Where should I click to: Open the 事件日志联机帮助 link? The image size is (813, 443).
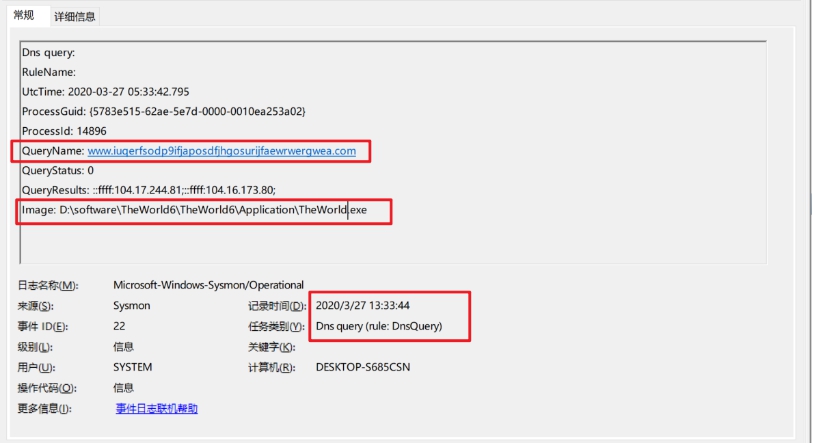pos(157,409)
